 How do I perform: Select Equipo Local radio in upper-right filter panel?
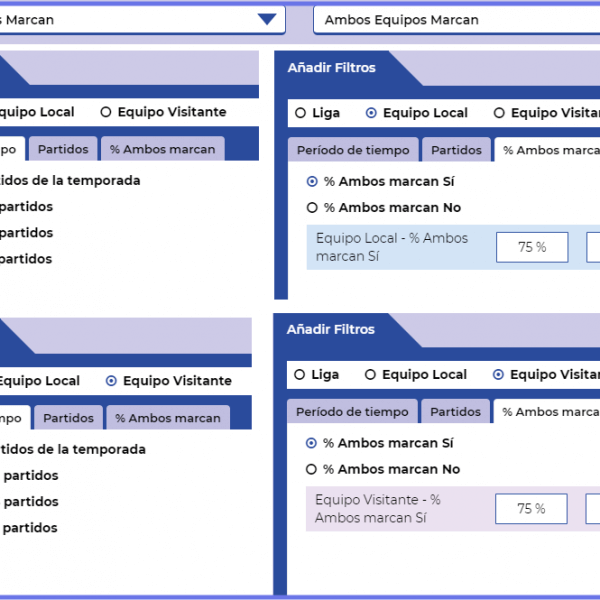372,113
